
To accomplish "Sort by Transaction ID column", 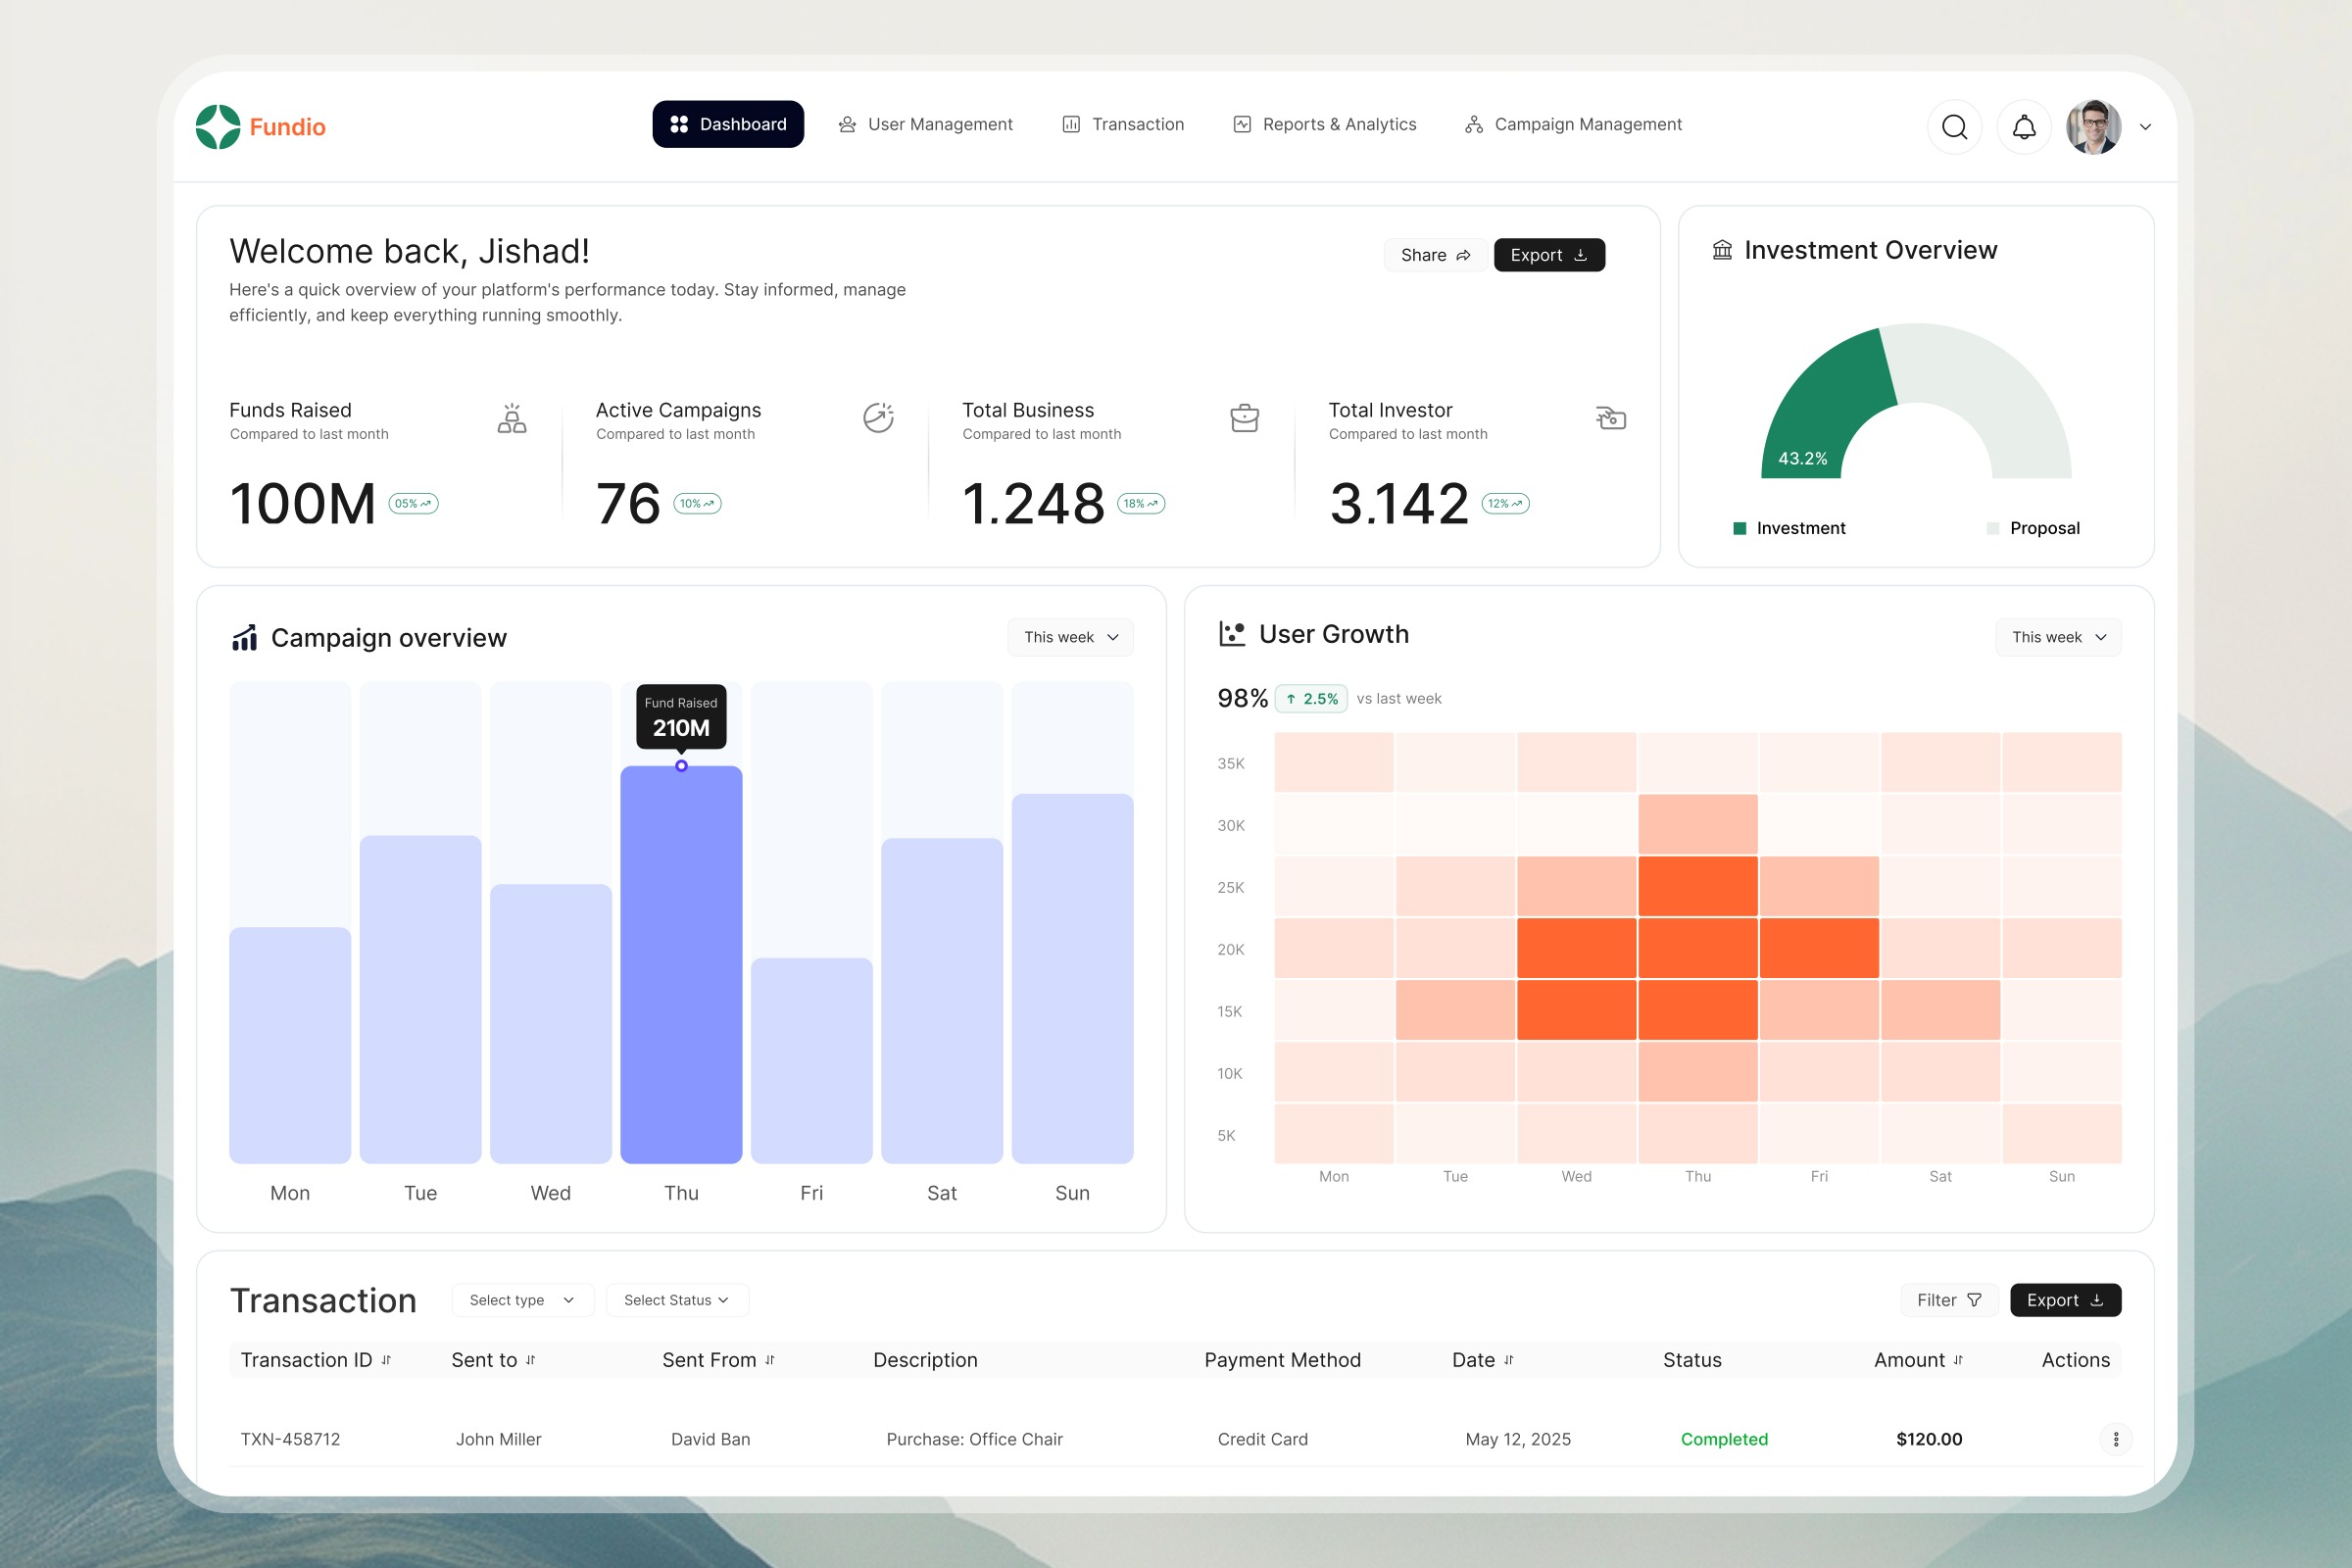I will coord(386,1360).
